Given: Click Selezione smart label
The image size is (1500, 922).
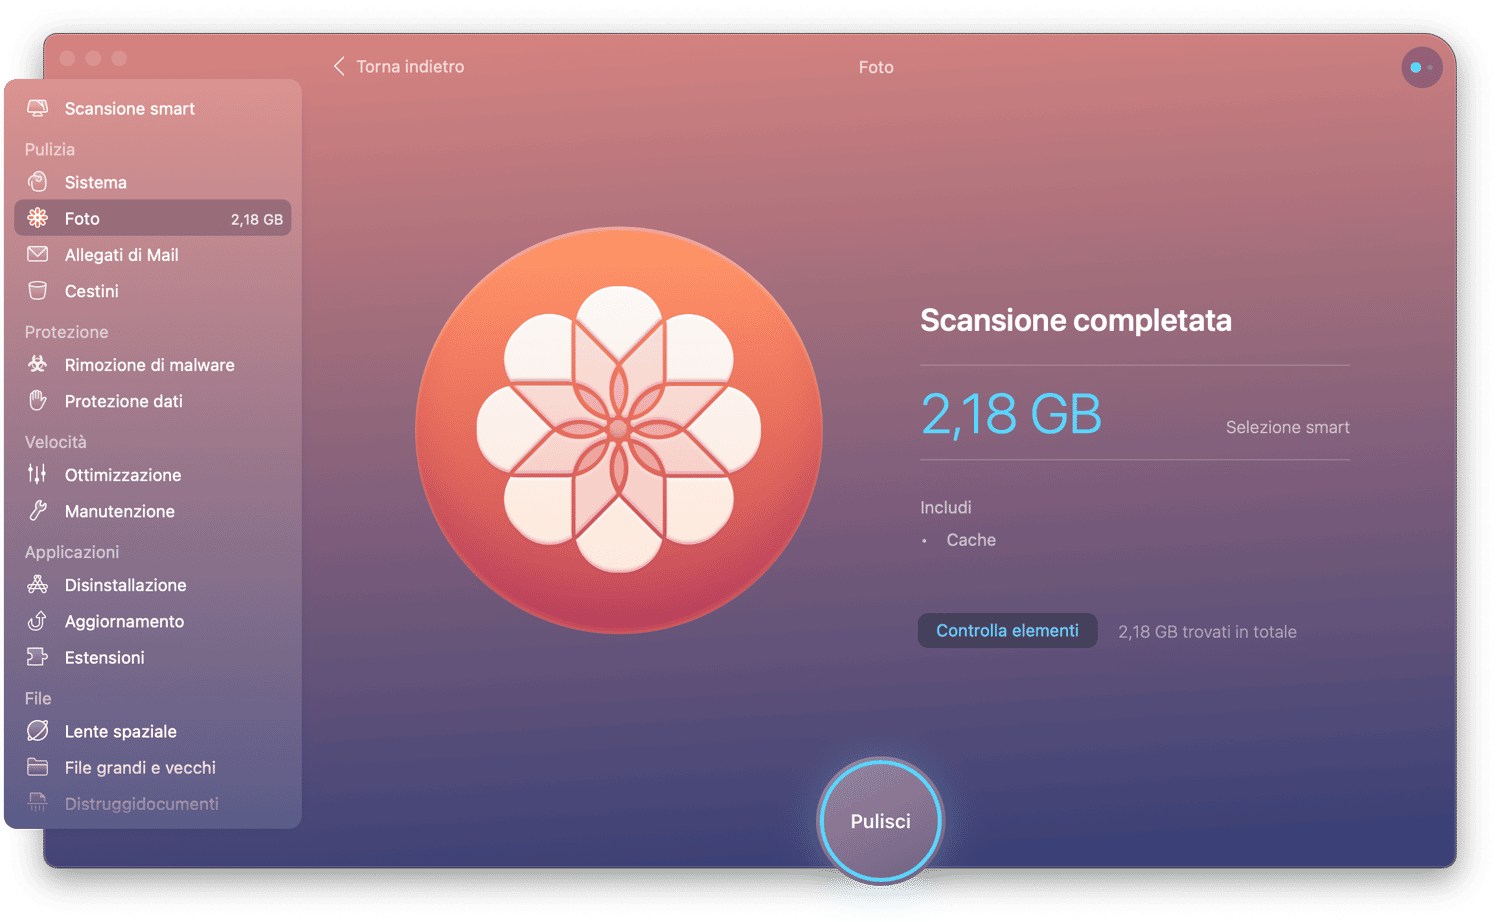Looking at the screenshot, I should click(x=1288, y=427).
